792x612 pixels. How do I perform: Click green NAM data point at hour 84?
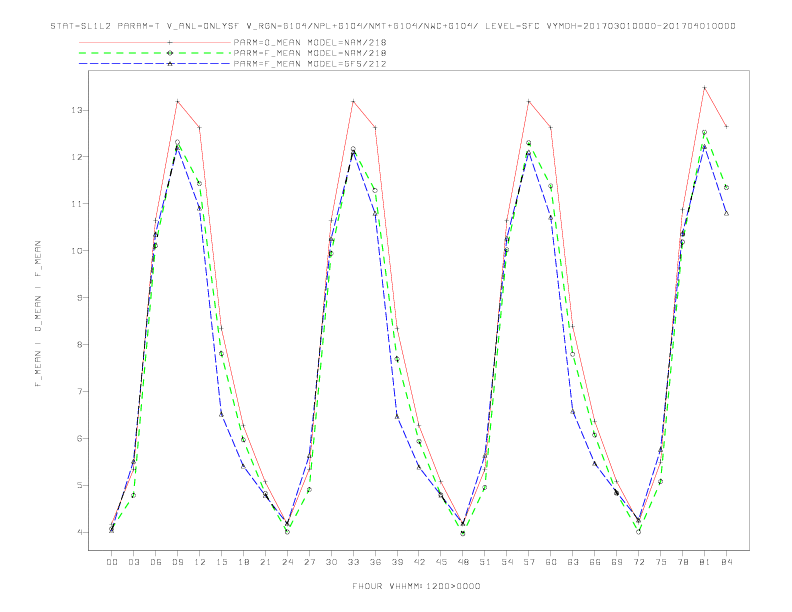726,187
